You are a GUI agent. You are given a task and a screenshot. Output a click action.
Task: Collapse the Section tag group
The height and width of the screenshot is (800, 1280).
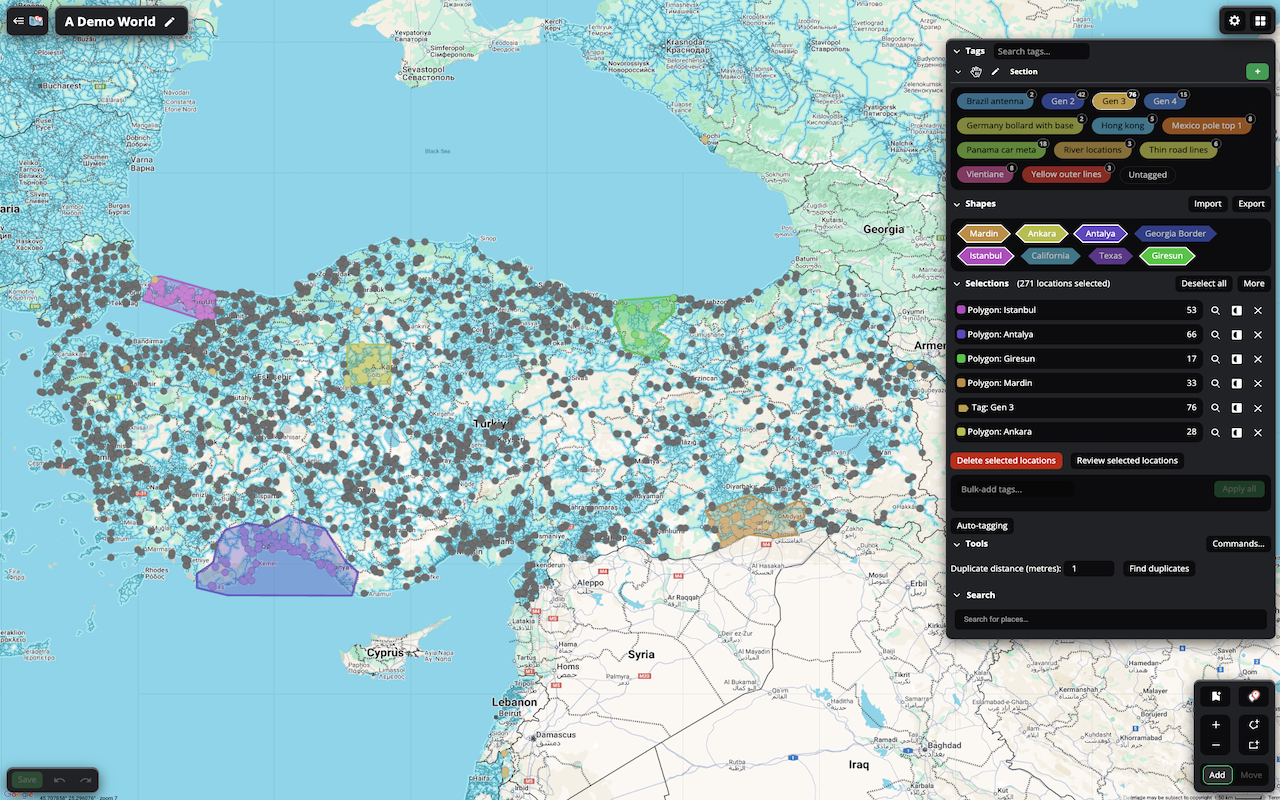(x=957, y=72)
